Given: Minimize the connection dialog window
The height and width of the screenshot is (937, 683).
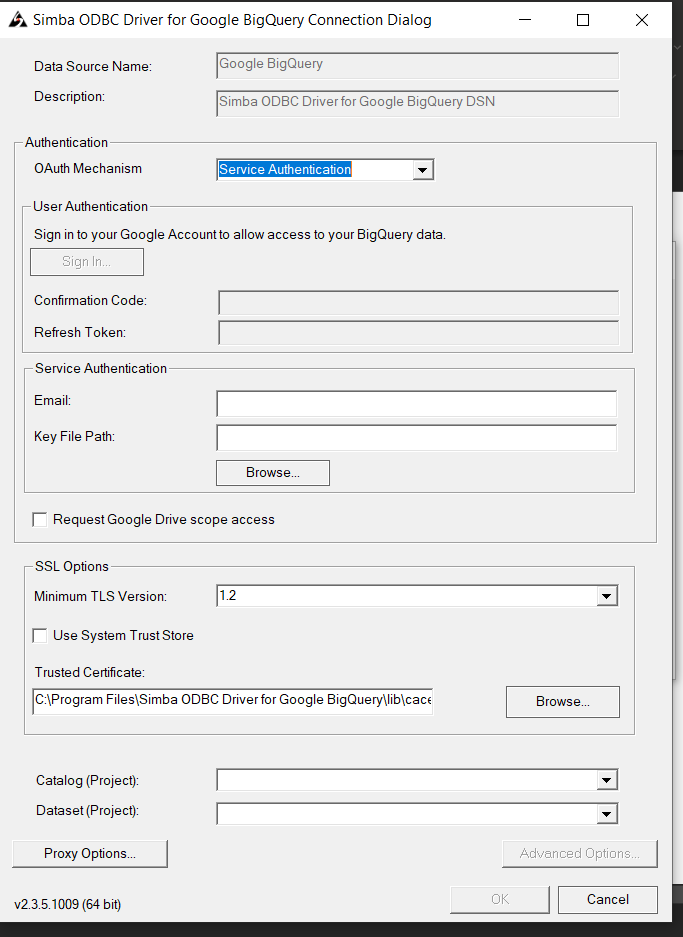Looking at the screenshot, I should point(525,20).
